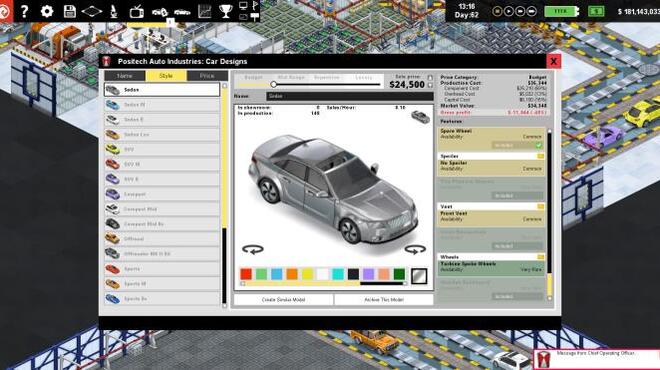Click Create Similar Model button
The image size is (660, 370).
click(x=283, y=300)
